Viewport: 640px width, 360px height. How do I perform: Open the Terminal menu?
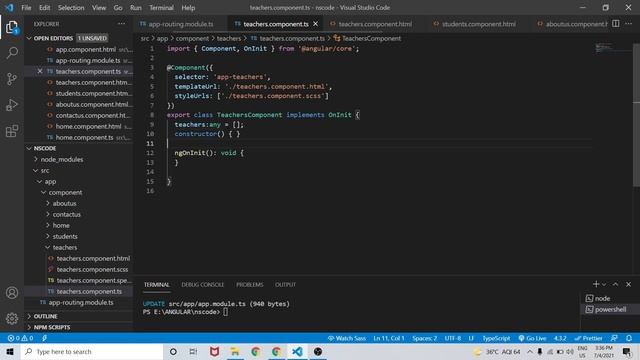pos(161,8)
